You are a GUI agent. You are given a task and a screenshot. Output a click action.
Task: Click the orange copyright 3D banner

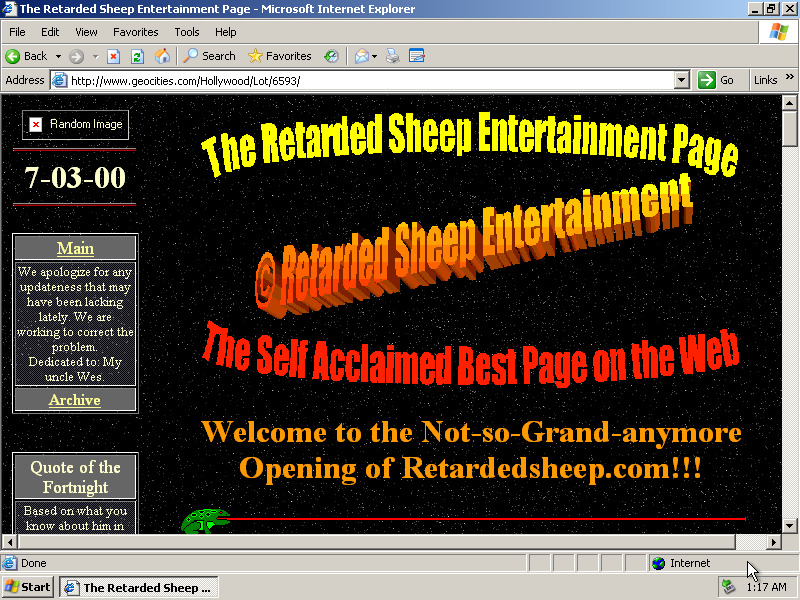[x=473, y=246]
